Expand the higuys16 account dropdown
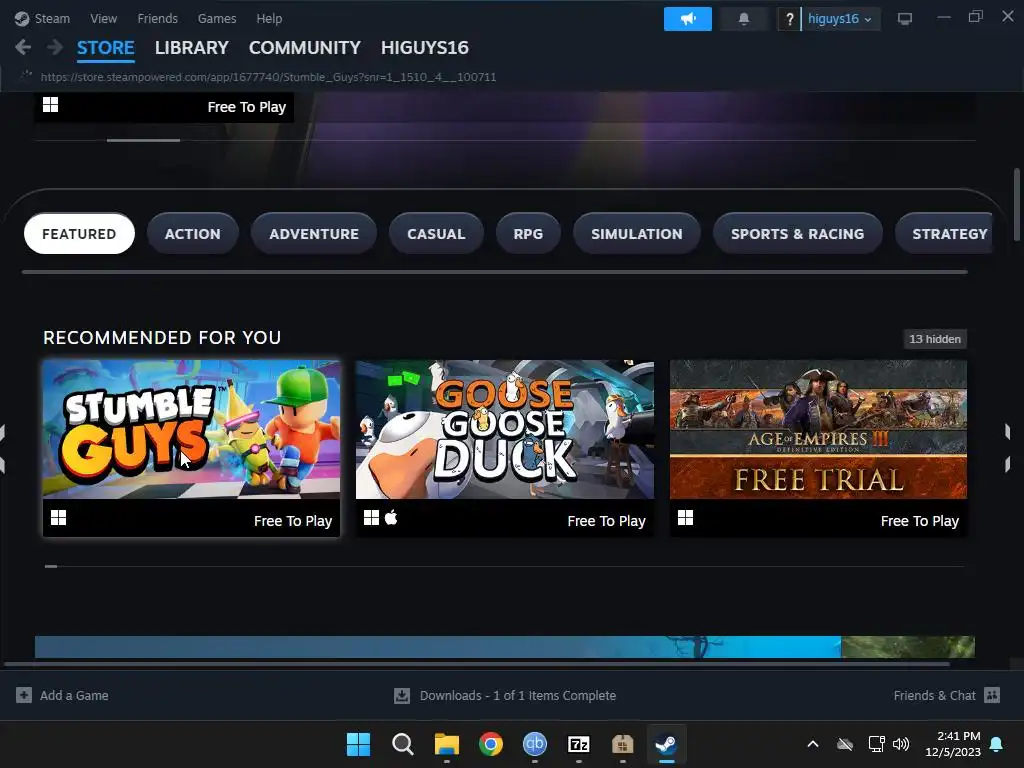Screen dimensions: 1024x768 [840, 19]
